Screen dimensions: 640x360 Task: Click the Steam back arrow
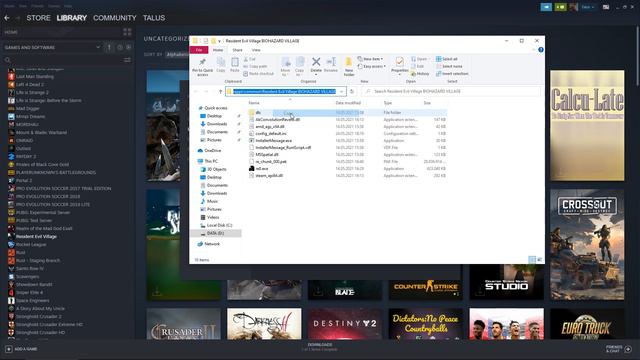coord(7,18)
